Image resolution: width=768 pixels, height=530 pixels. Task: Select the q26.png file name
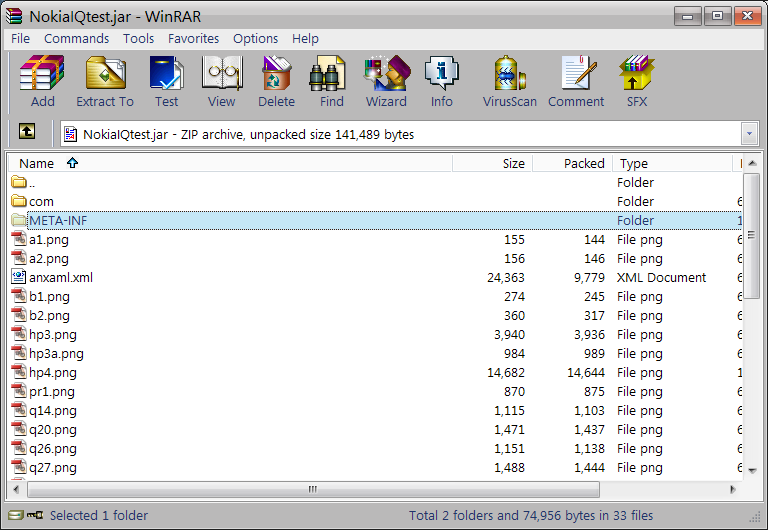[53, 449]
